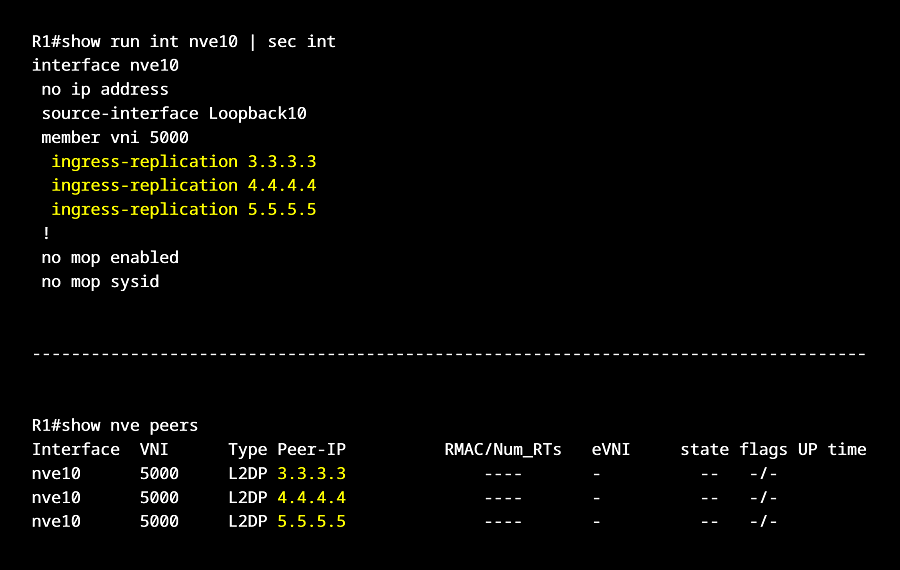900x570 pixels.
Task: Select the 'member vni 5000' line
Action: [x=115, y=137]
